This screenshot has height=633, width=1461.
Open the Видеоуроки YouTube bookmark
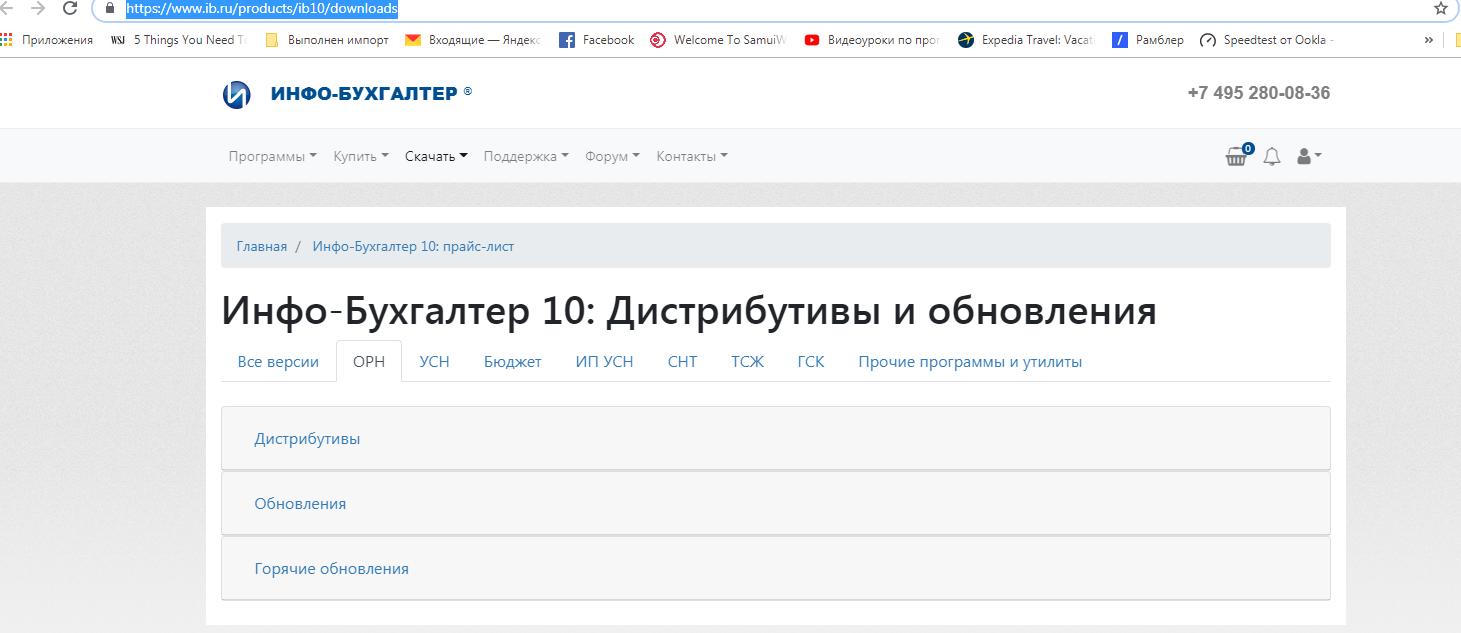tap(872, 40)
